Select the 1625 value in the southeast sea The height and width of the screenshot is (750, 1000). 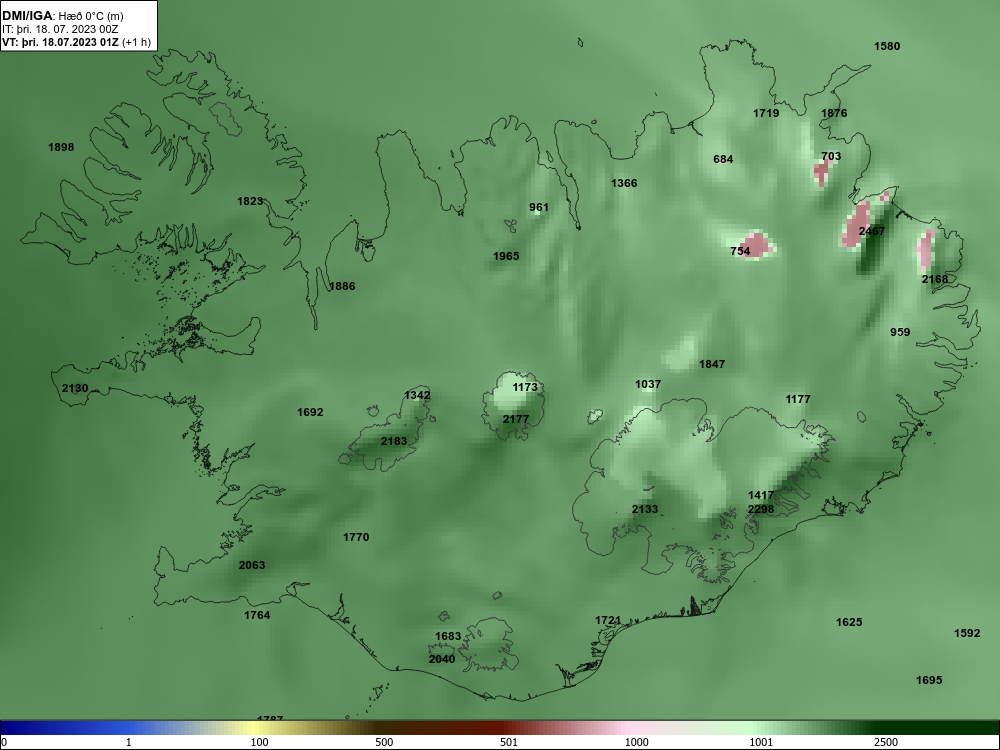(849, 622)
